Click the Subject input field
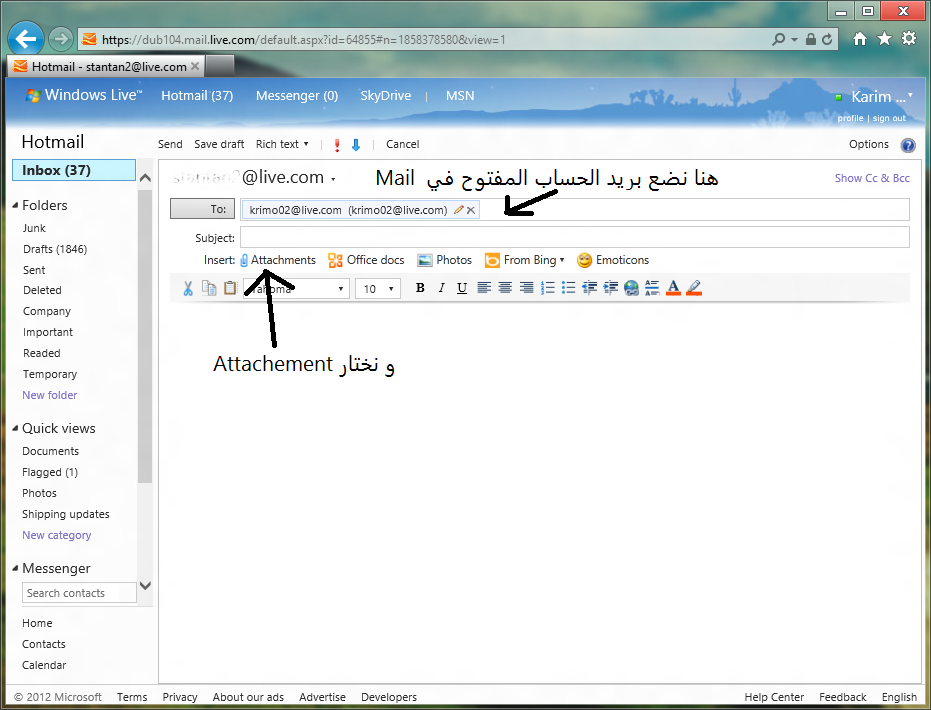This screenshot has height=710, width=931. point(575,237)
